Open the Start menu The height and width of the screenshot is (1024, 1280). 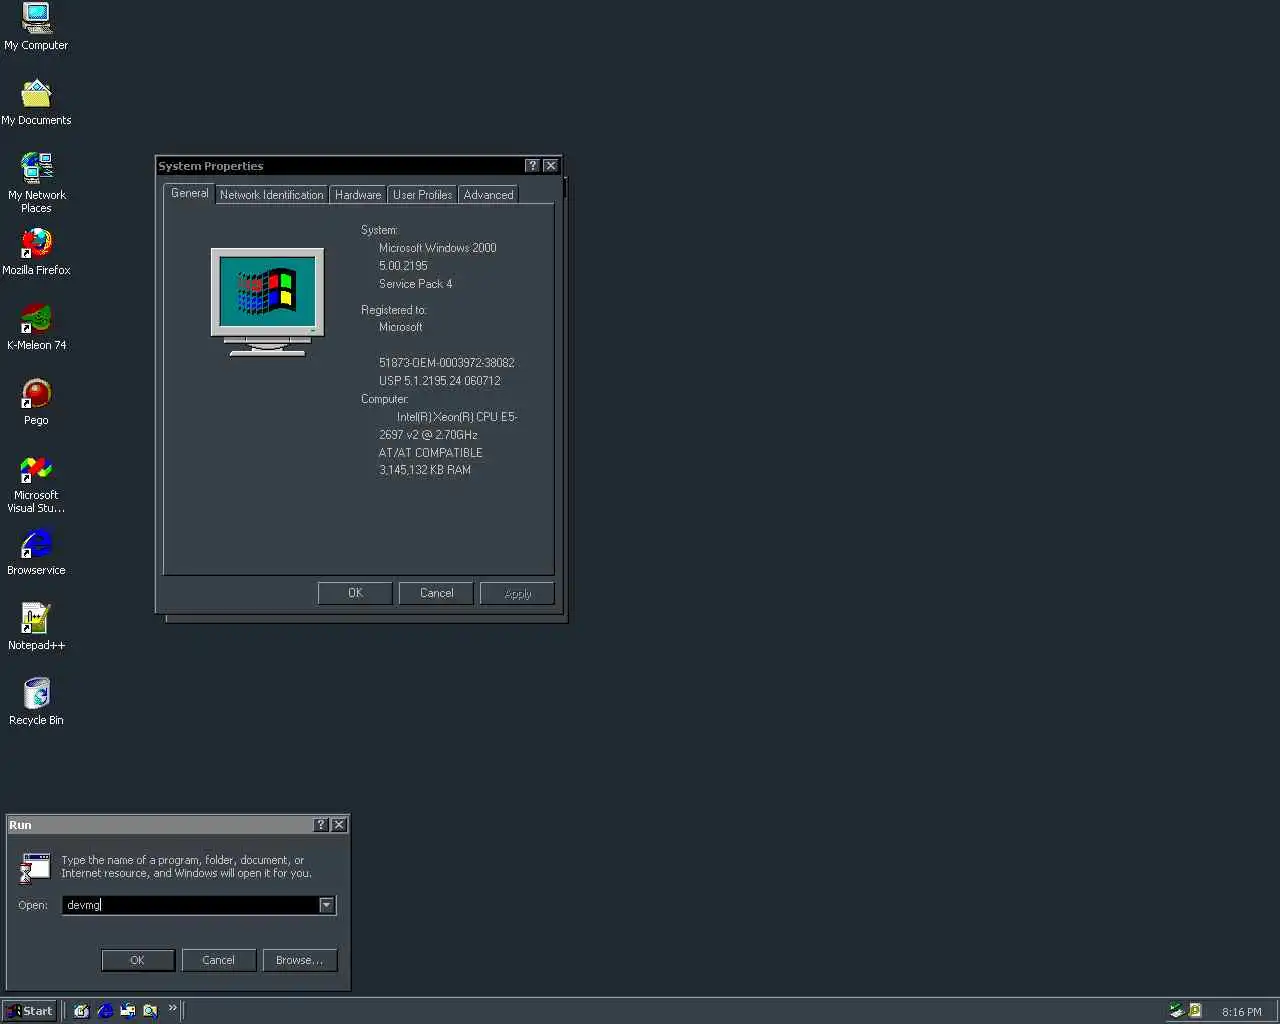pos(29,1011)
